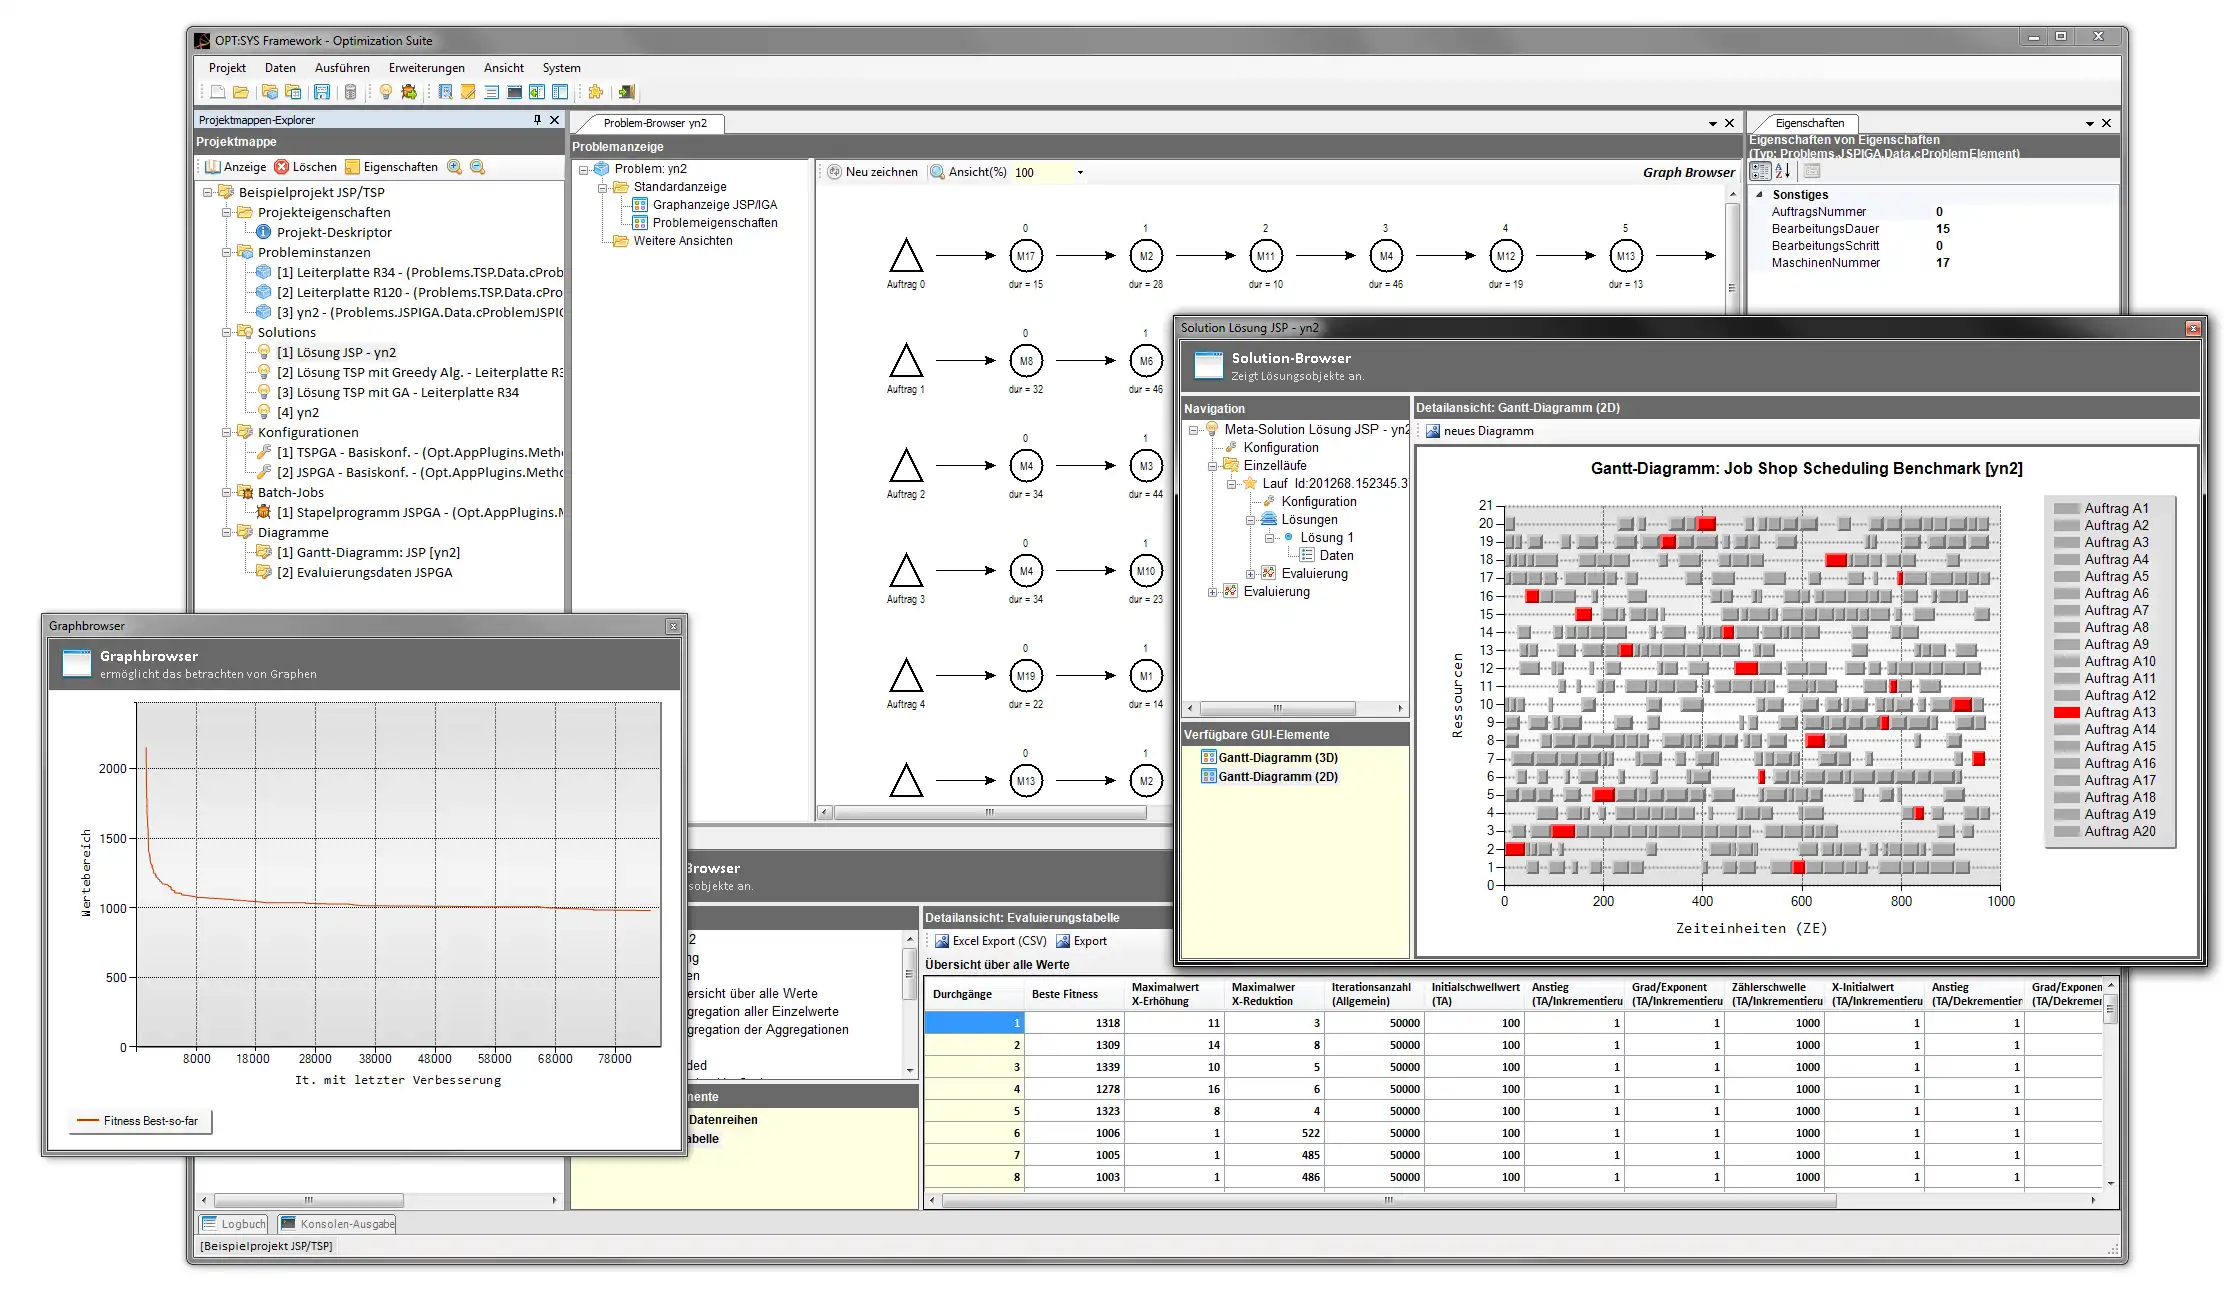Screen dimensions: 2237x1297
Task: Click the puzzle piece plugin toolbar icon
Action: click(x=596, y=92)
